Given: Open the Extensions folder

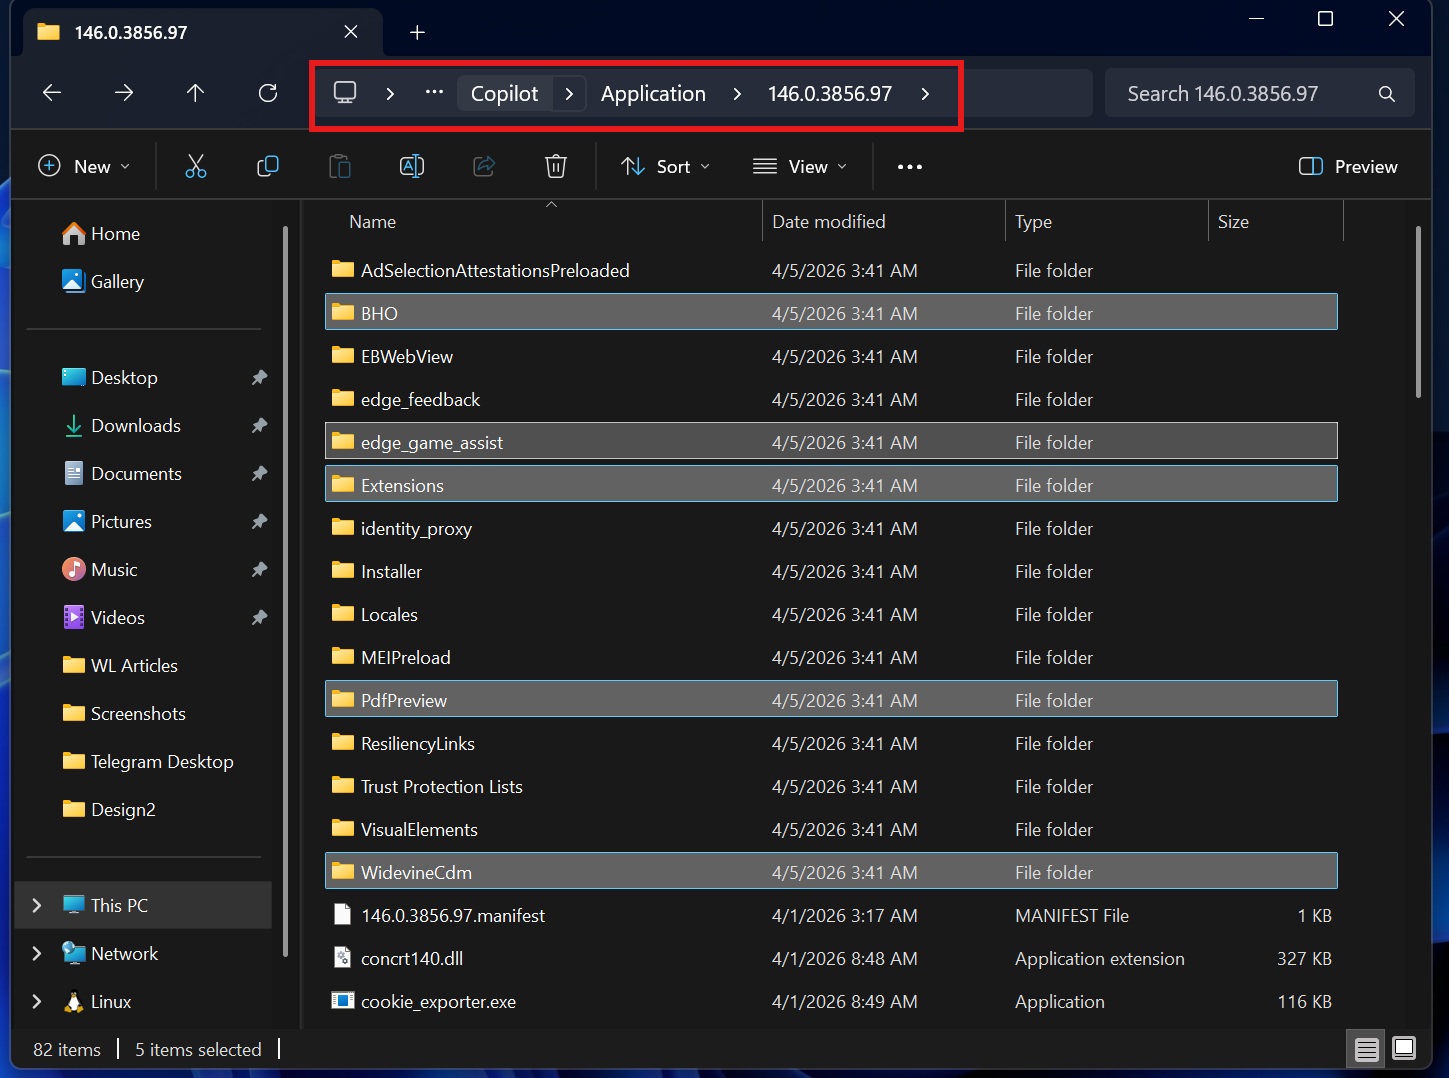Looking at the screenshot, I should [x=402, y=485].
